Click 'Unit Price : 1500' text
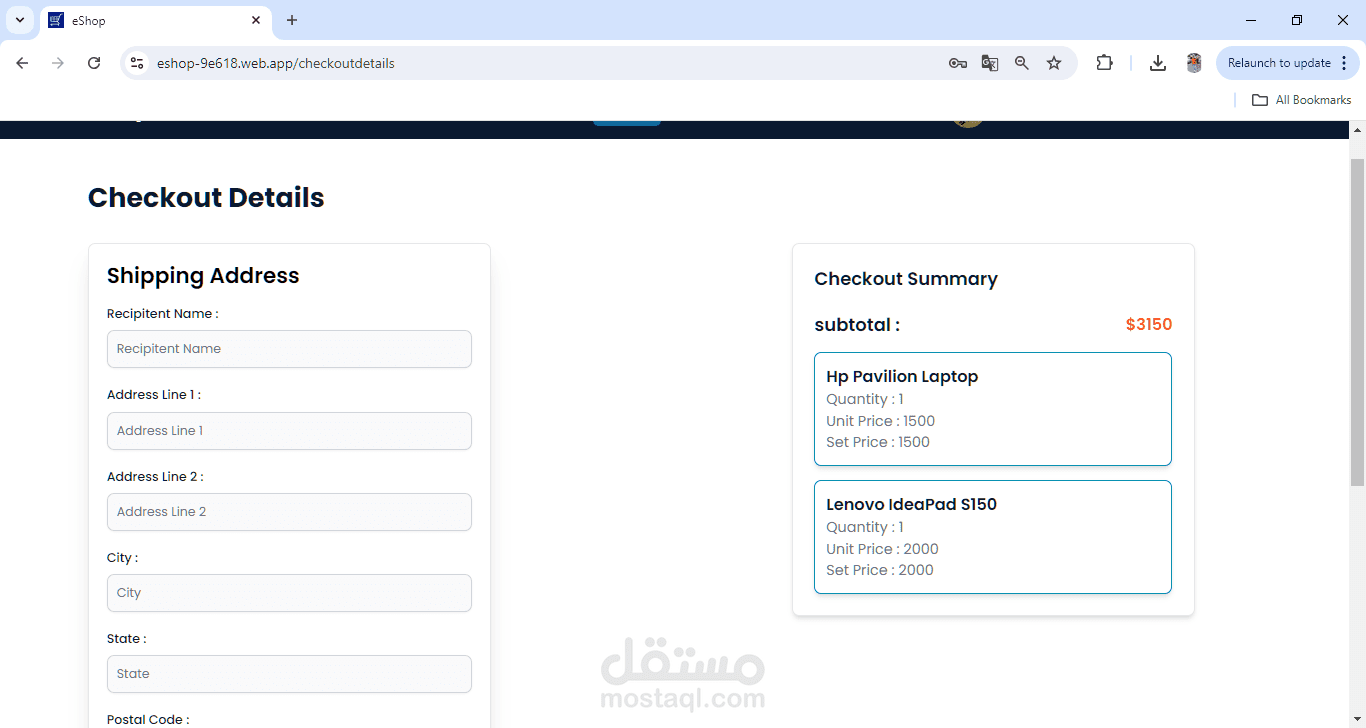The image size is (1366, 728). [881, 421]
